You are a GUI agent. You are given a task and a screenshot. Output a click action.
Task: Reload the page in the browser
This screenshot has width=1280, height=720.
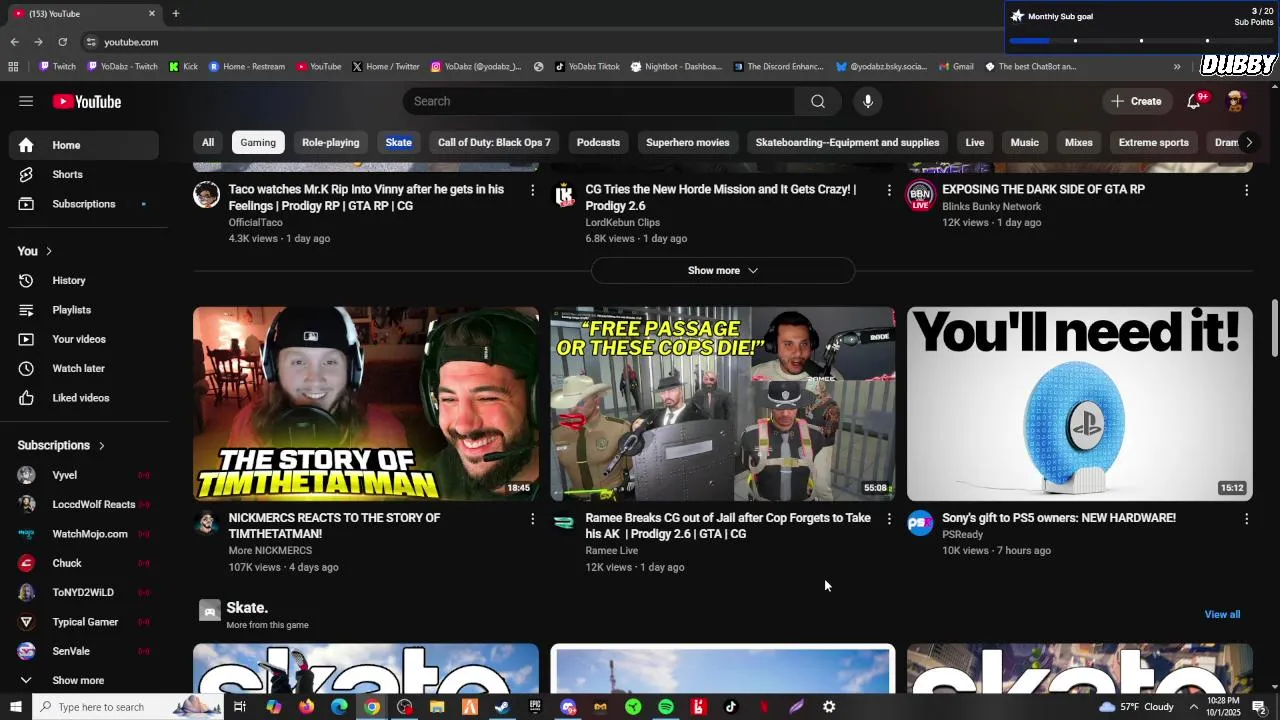tap(62, 42)
